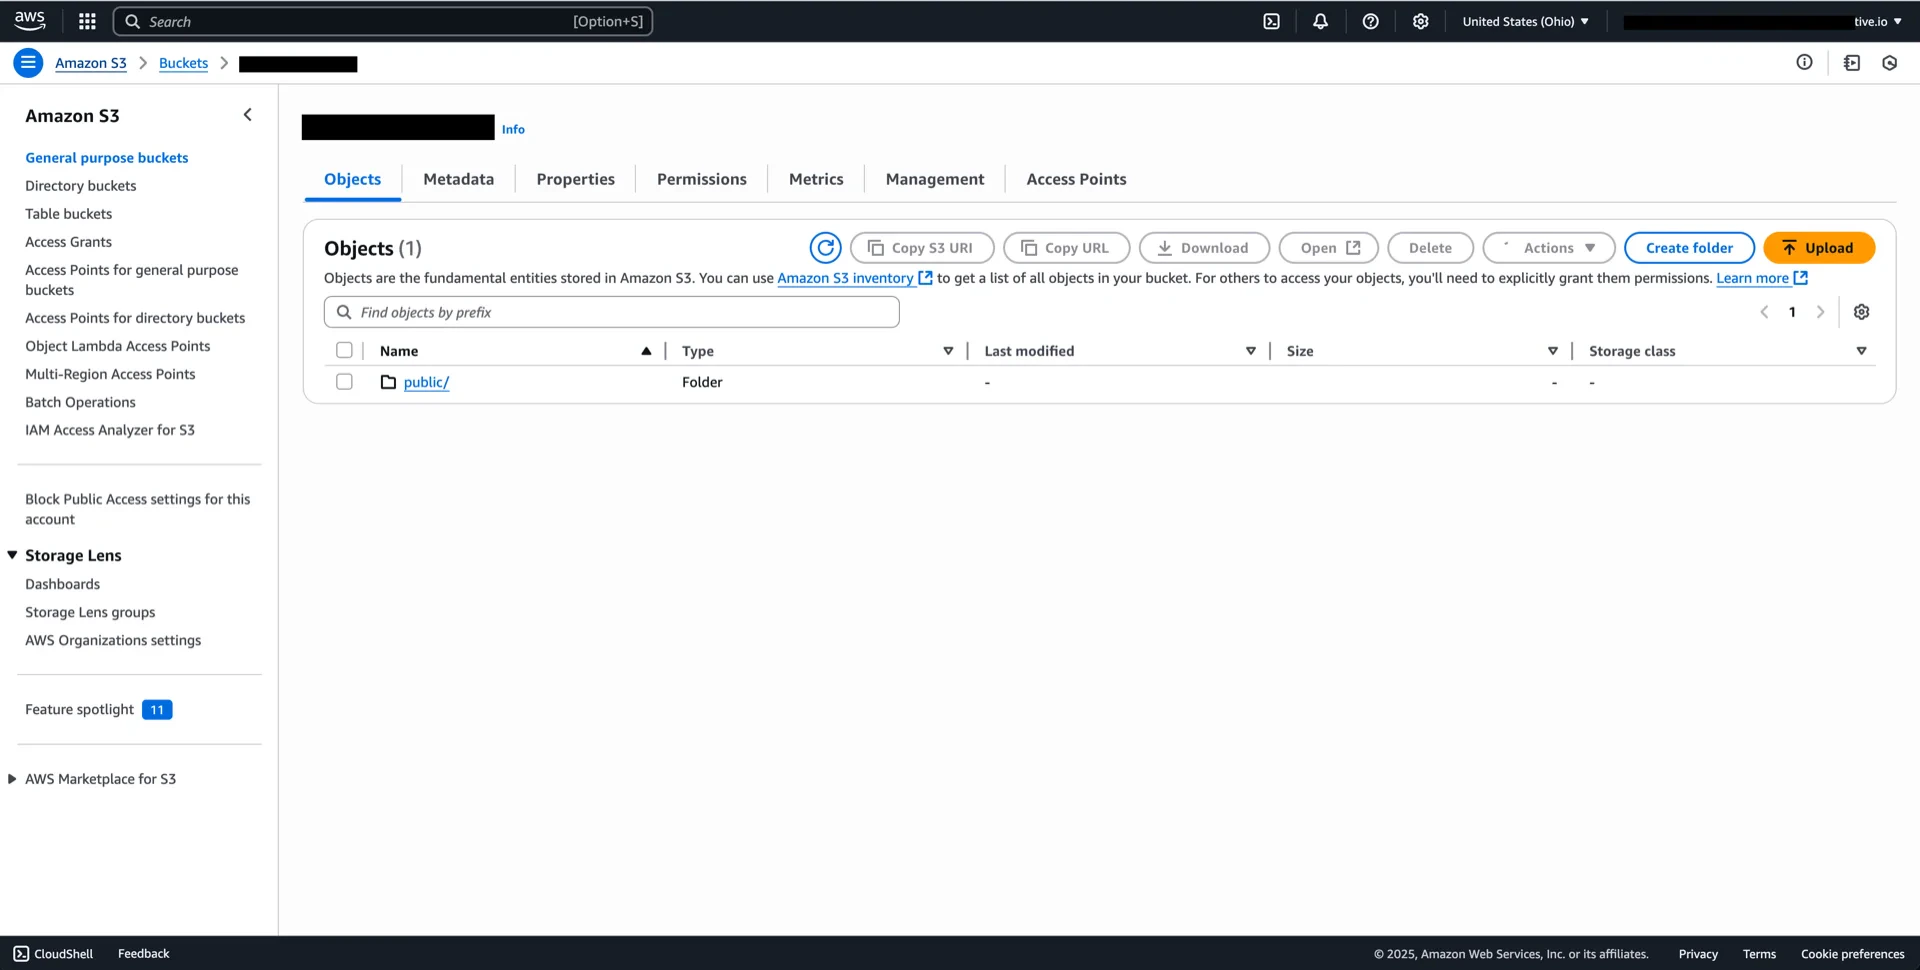This screenshot has width=1920, height=970.
Task: Click the Download button
Action: click(x=1204, y=247)
